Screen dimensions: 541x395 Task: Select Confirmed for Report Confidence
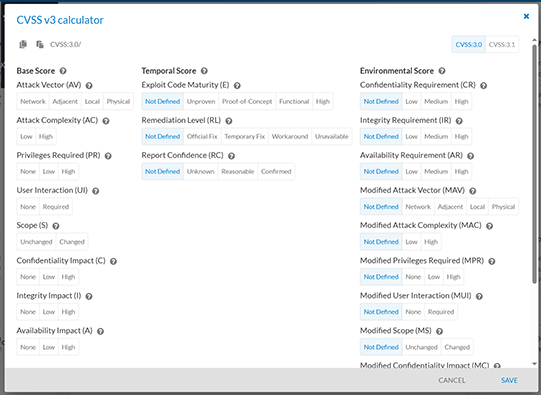[x=276, y=171]
